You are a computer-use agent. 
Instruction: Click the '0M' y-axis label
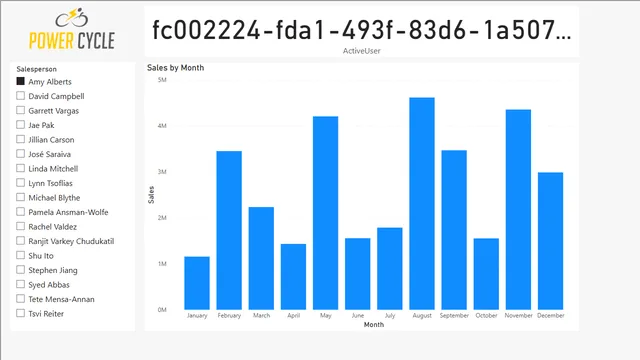(162, 310)
